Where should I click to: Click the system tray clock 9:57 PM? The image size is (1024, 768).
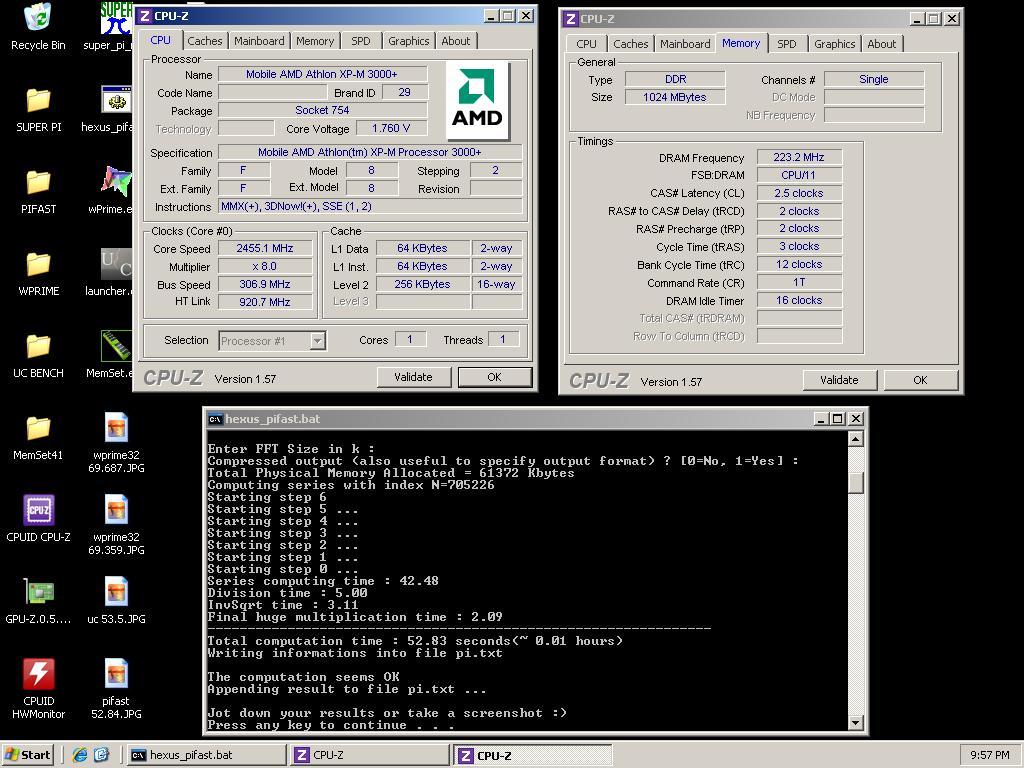(x=989, y=755)
